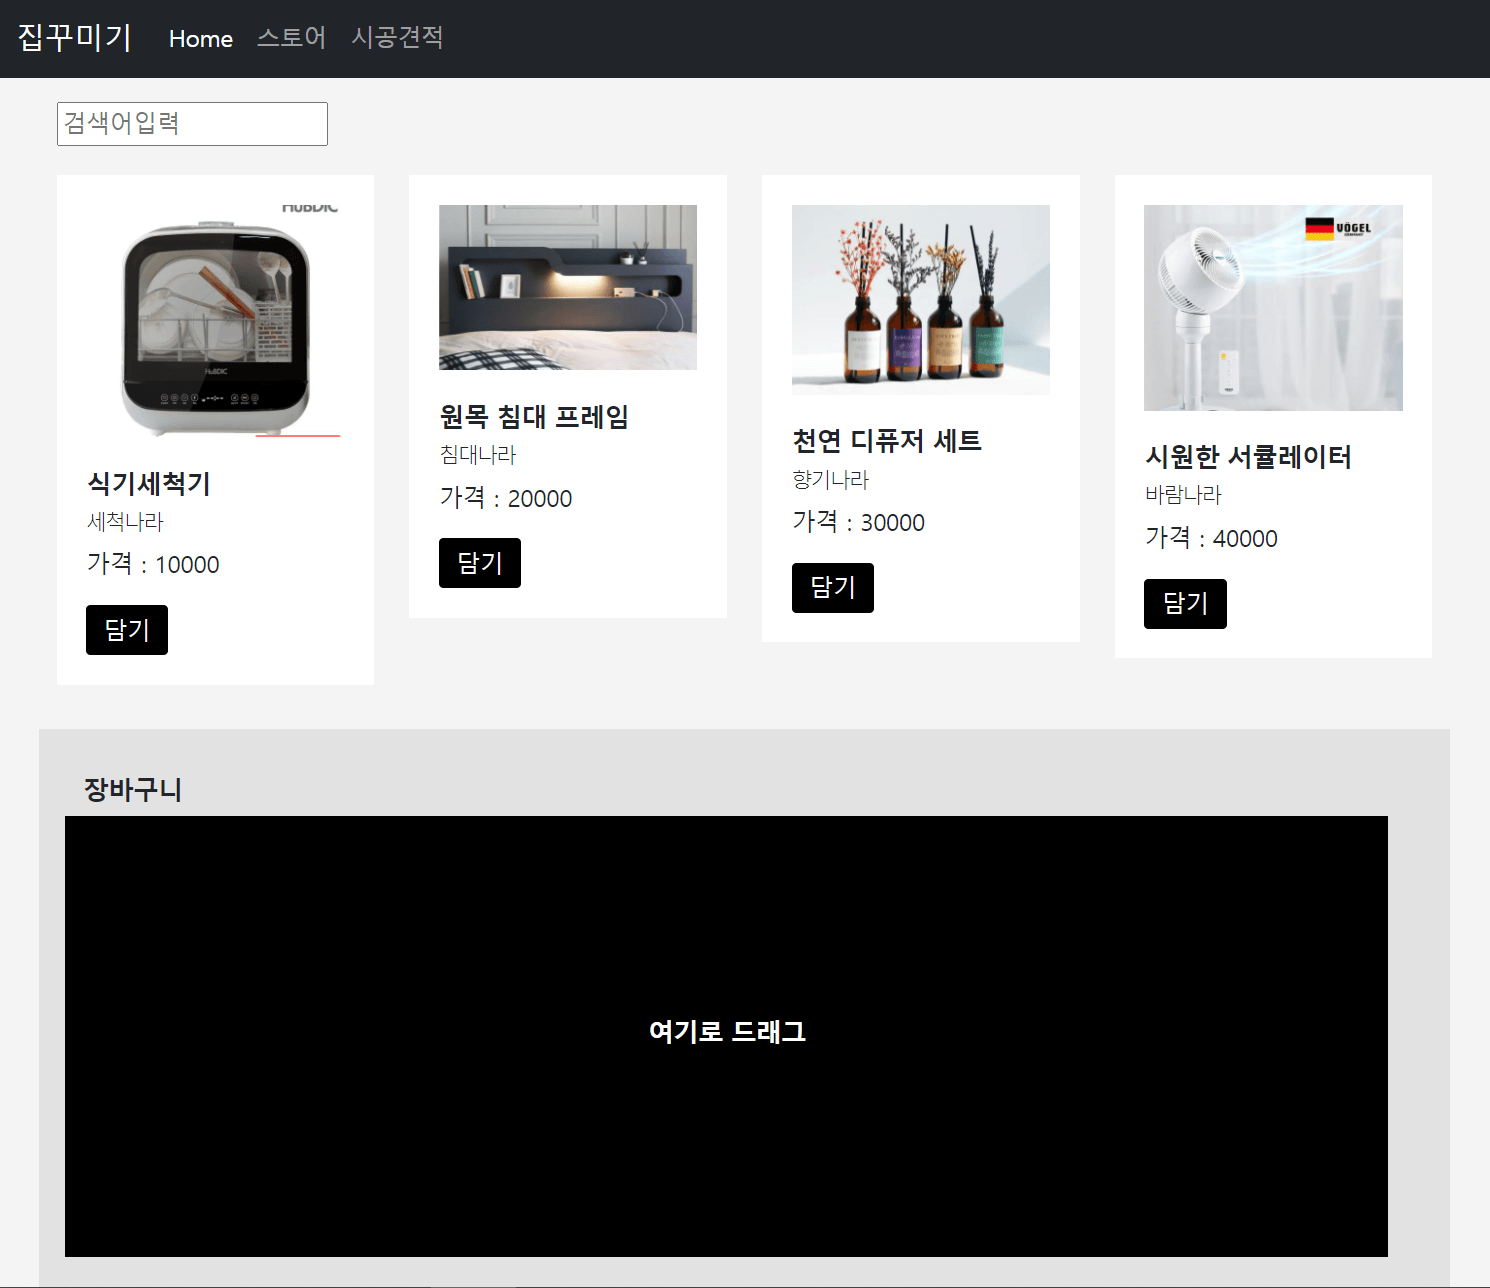Viewport: 1490px width, 1288px height.
Task: Select the 시원한 서큘레이터 fan image
Action: [1272, 308]
